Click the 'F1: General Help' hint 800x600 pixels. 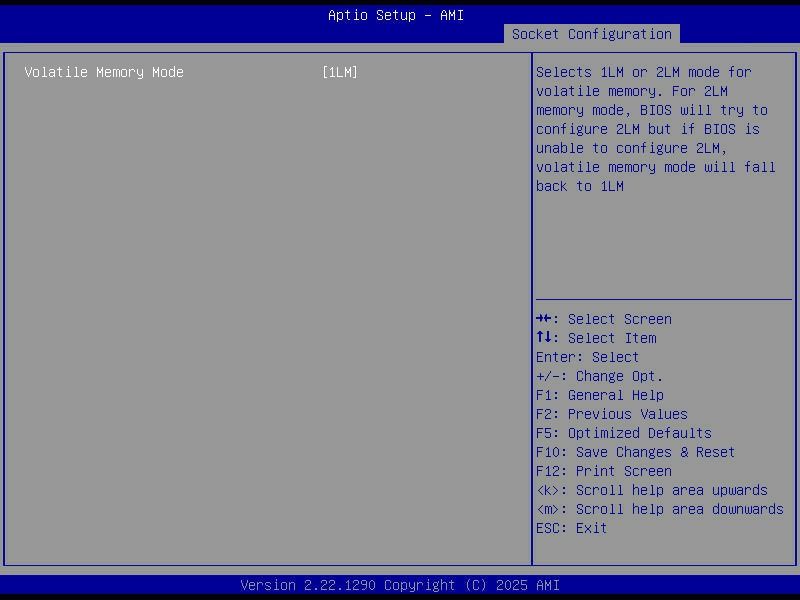599,395
